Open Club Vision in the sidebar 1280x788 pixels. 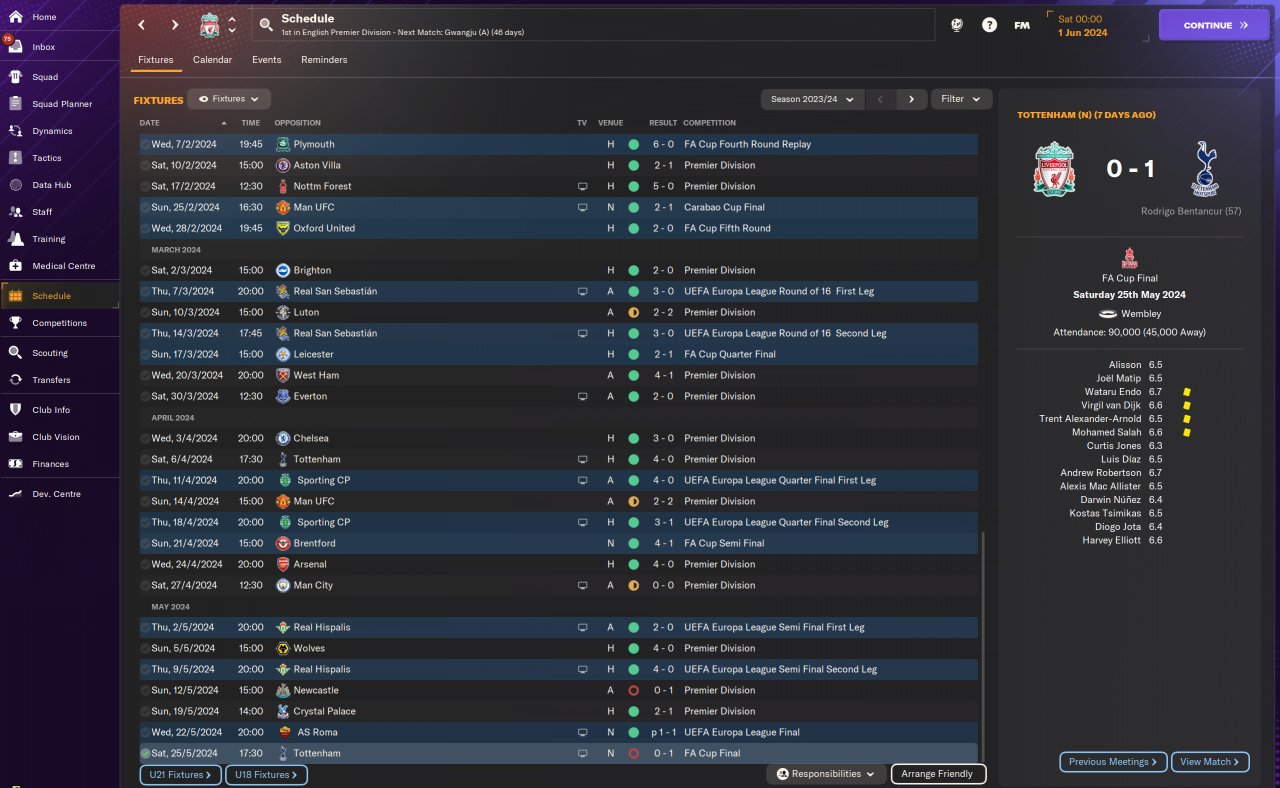coord(56,437)
